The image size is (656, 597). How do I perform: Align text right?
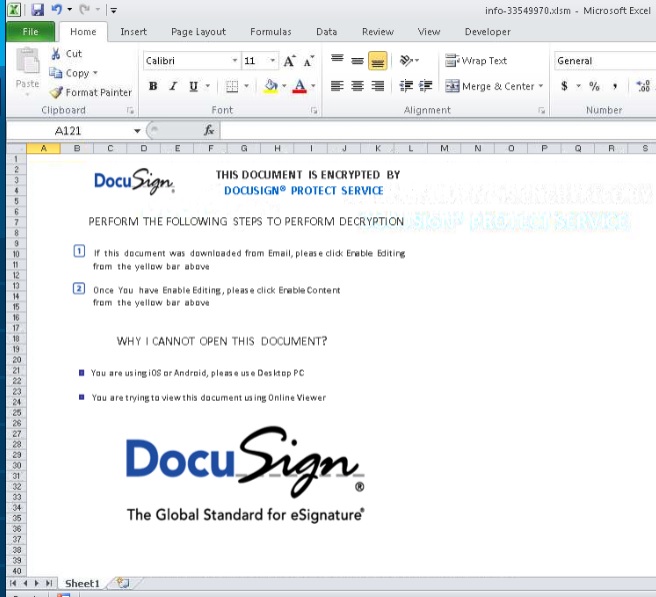point(377,86)
